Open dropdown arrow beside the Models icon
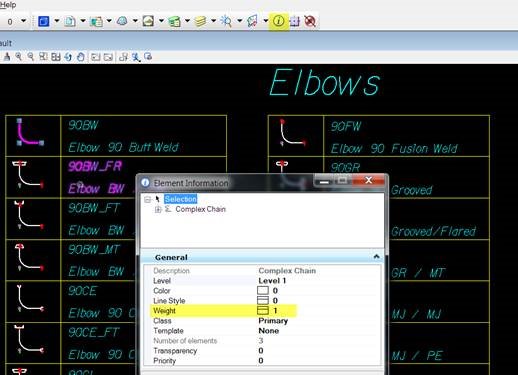 coord(57,21)
